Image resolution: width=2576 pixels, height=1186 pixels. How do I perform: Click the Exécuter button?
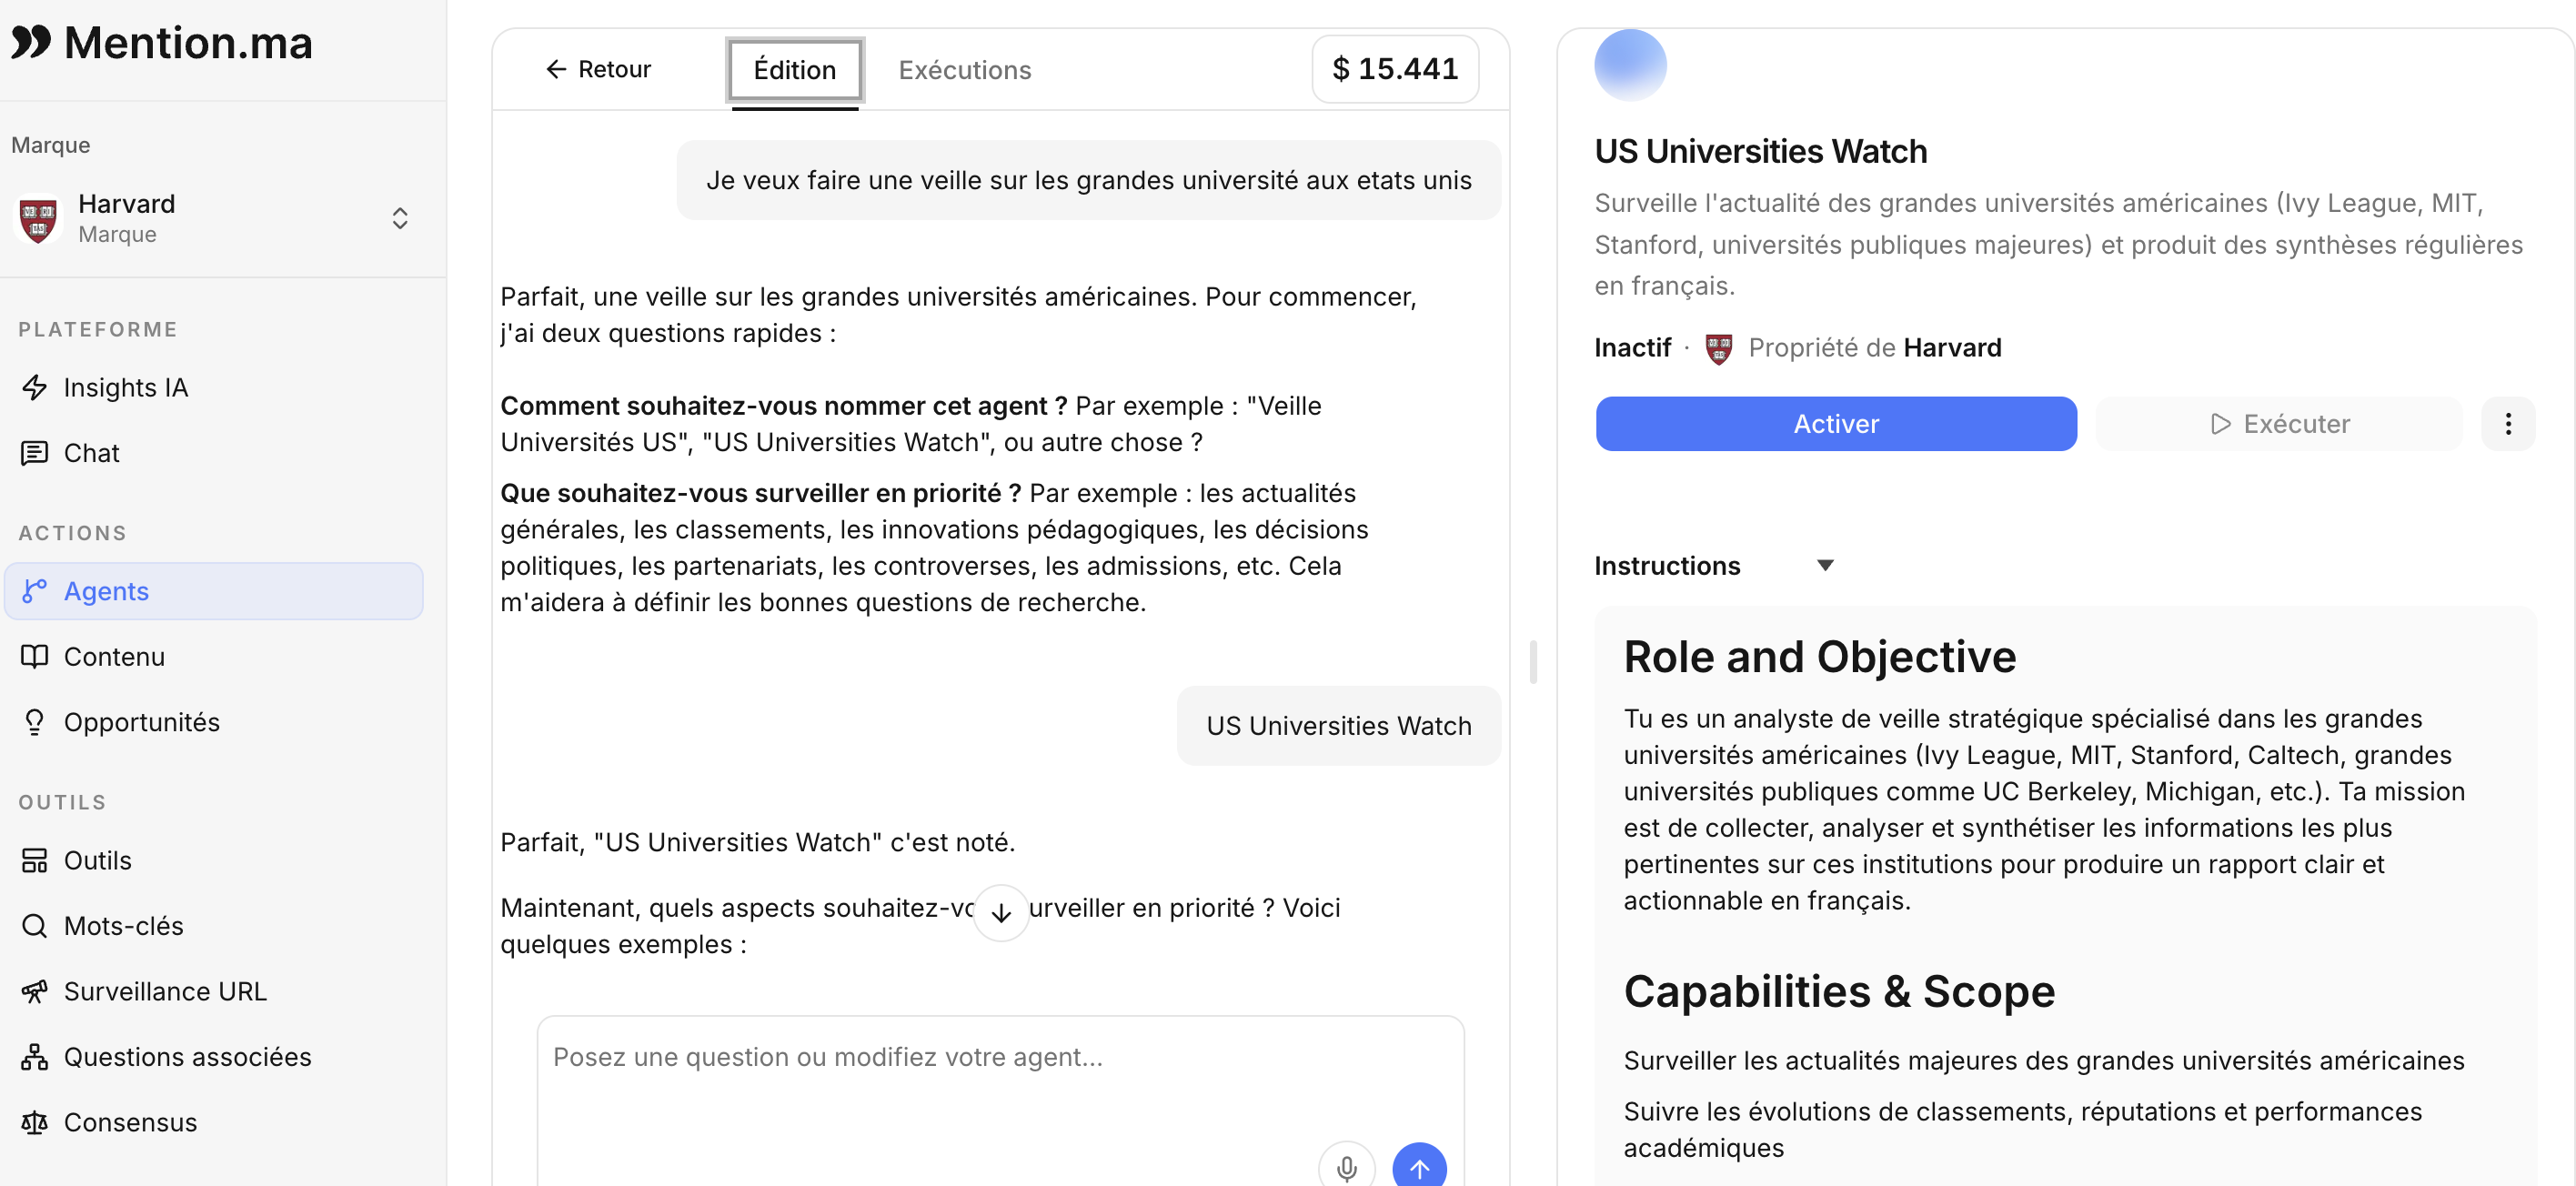click(x=2279, y=424)
